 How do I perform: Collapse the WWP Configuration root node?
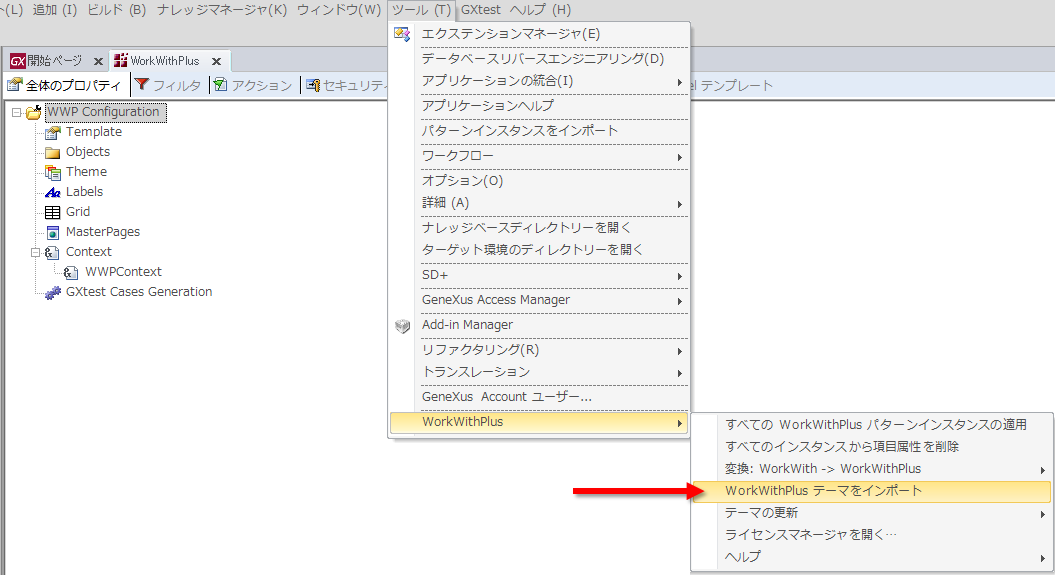pos(17,112)
